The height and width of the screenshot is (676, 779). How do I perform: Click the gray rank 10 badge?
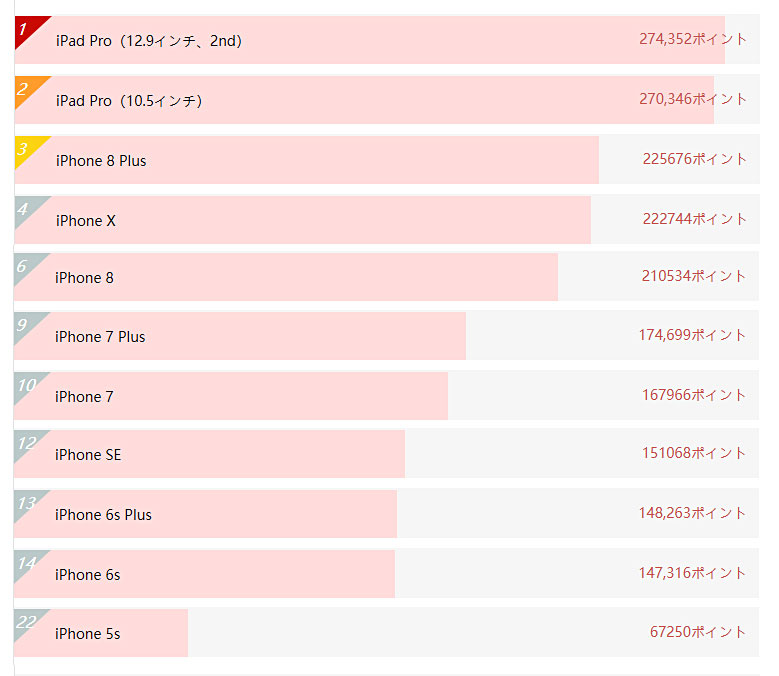[x=26, y=385]
